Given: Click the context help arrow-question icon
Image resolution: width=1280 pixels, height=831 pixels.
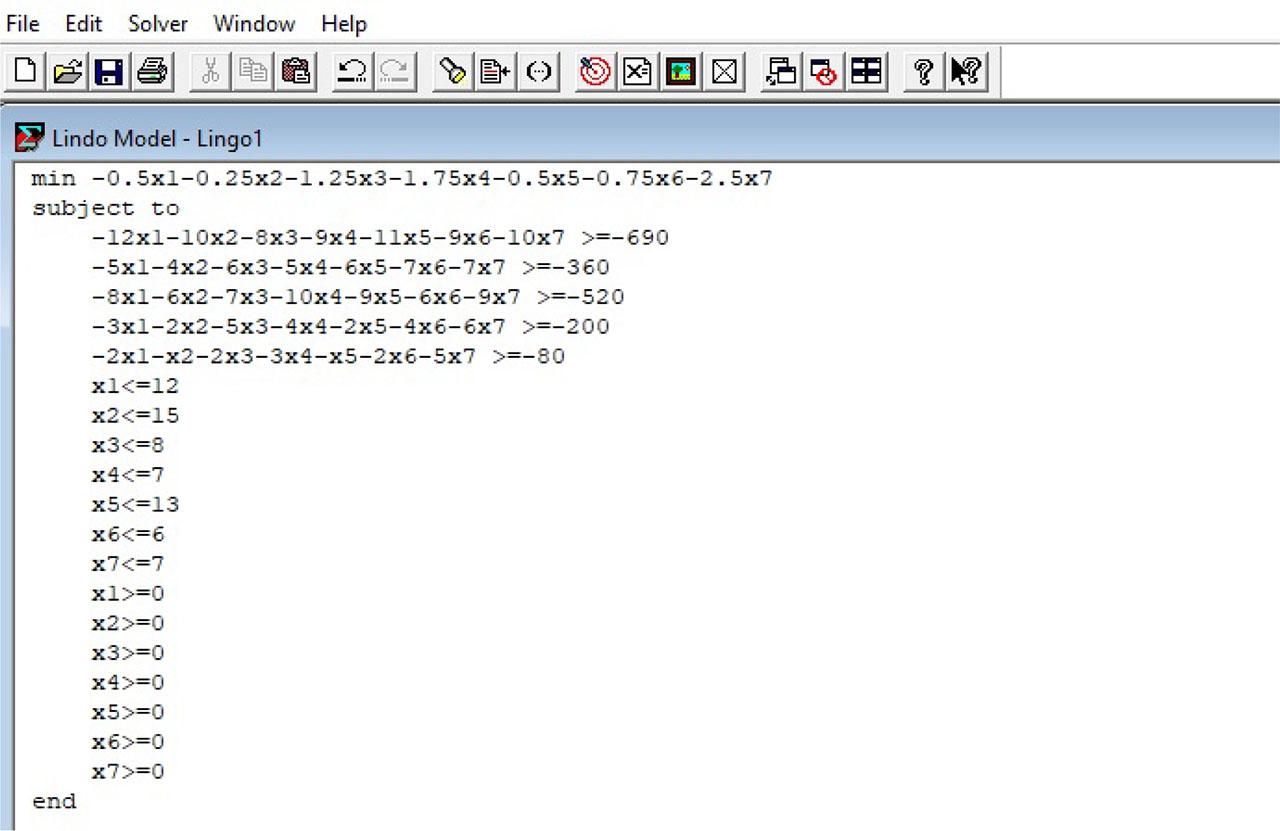Looking at the screenshot, I should click(x=965, y=72).
